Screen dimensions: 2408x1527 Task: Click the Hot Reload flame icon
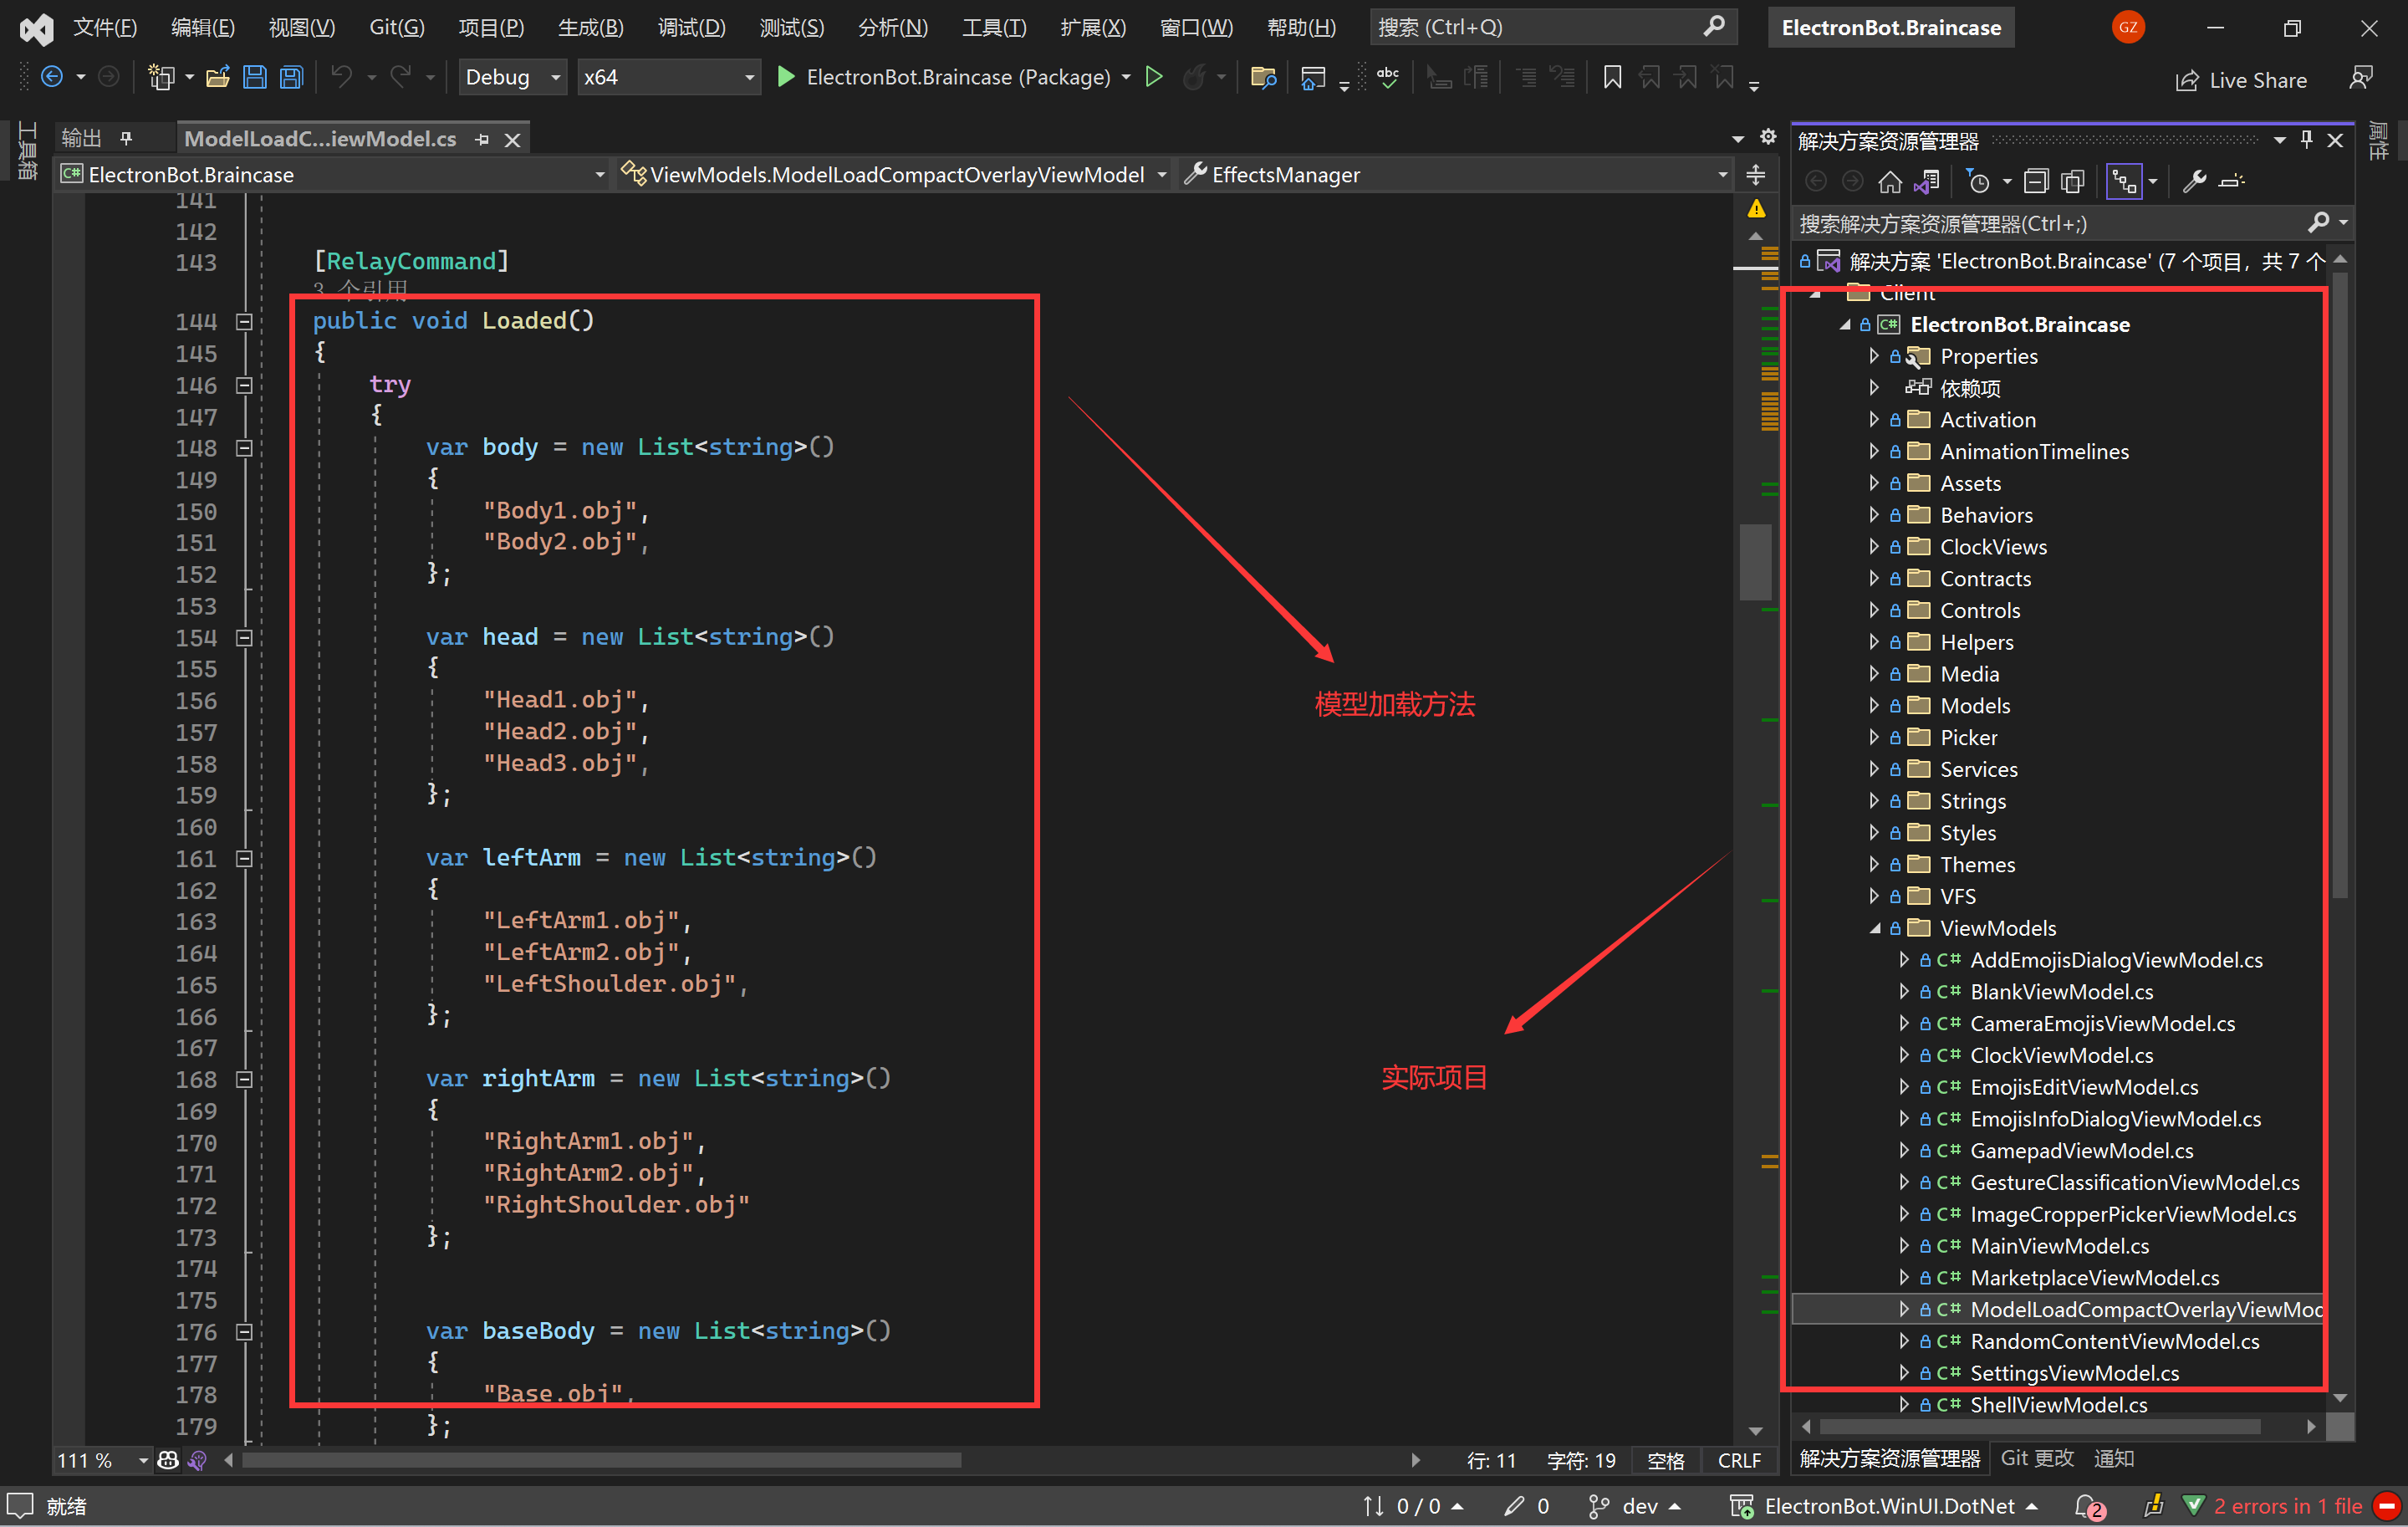(x=1194, y=77)
